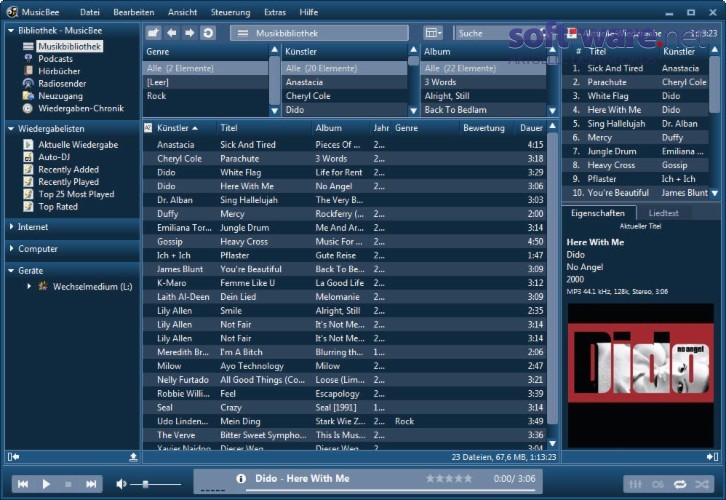The height and width of the screenshot is (500, 726).
Task: Expand the Computer section
Action: [11, 249]
